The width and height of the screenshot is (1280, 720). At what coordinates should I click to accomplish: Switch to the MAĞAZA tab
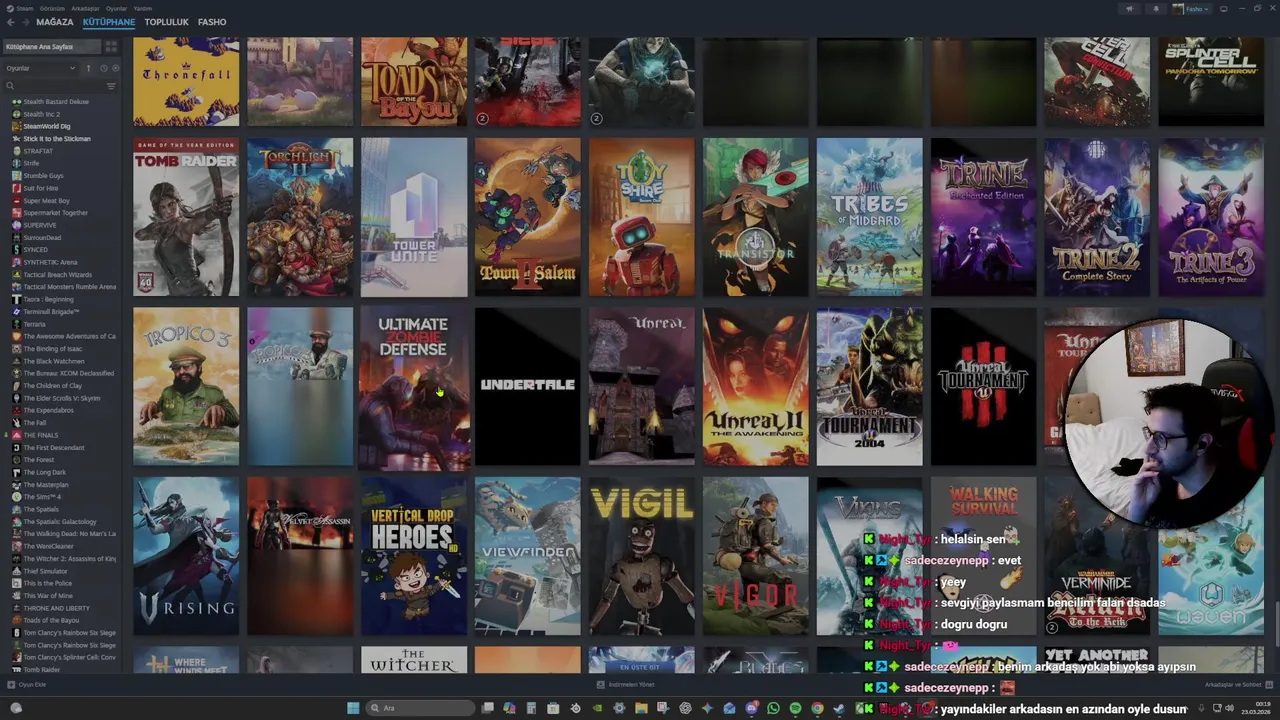pyautogui.click(x=55, y=22)
